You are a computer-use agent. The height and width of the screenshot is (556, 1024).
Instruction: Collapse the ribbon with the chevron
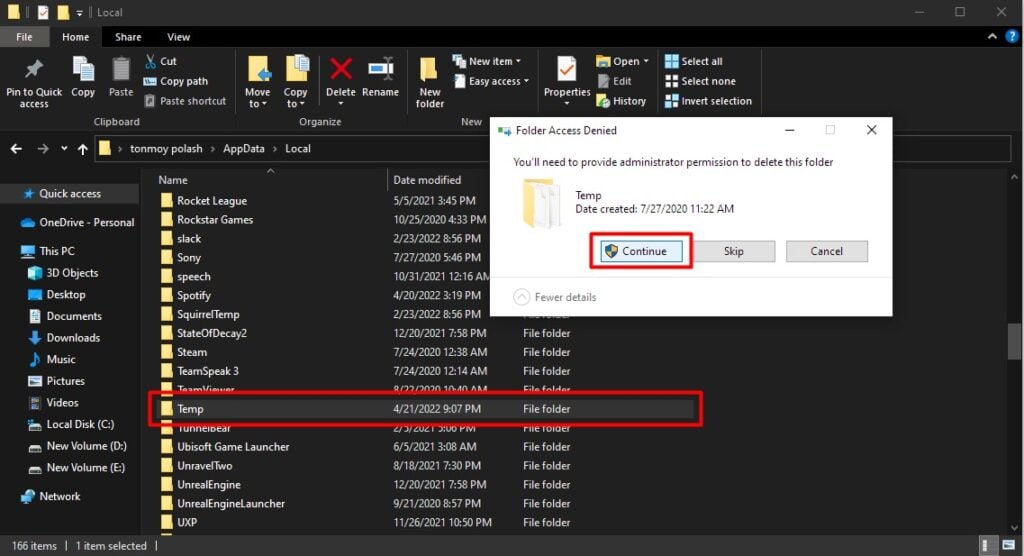[992, 37]
